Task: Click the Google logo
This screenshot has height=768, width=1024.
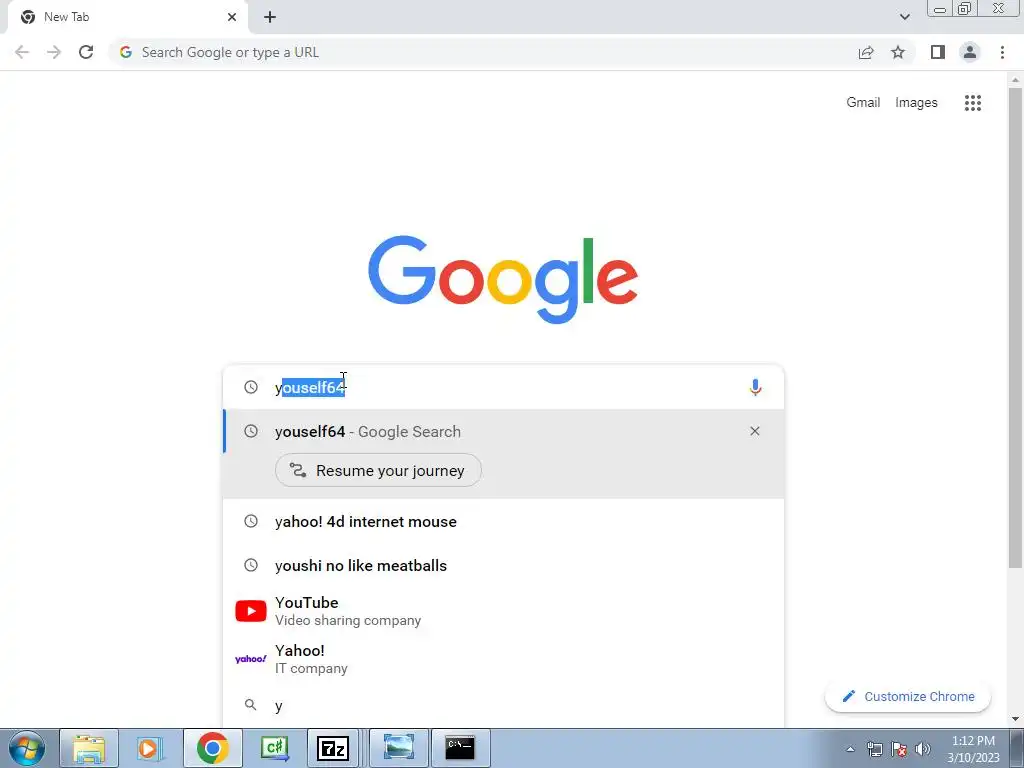Action: (x=503, y=280)
